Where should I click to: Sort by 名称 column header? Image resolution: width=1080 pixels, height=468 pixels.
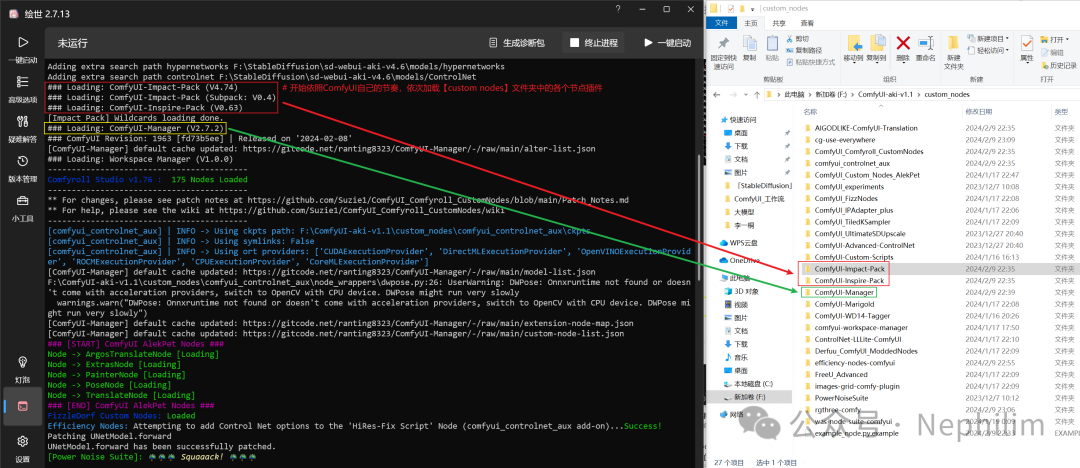click(x=811, y=112)
